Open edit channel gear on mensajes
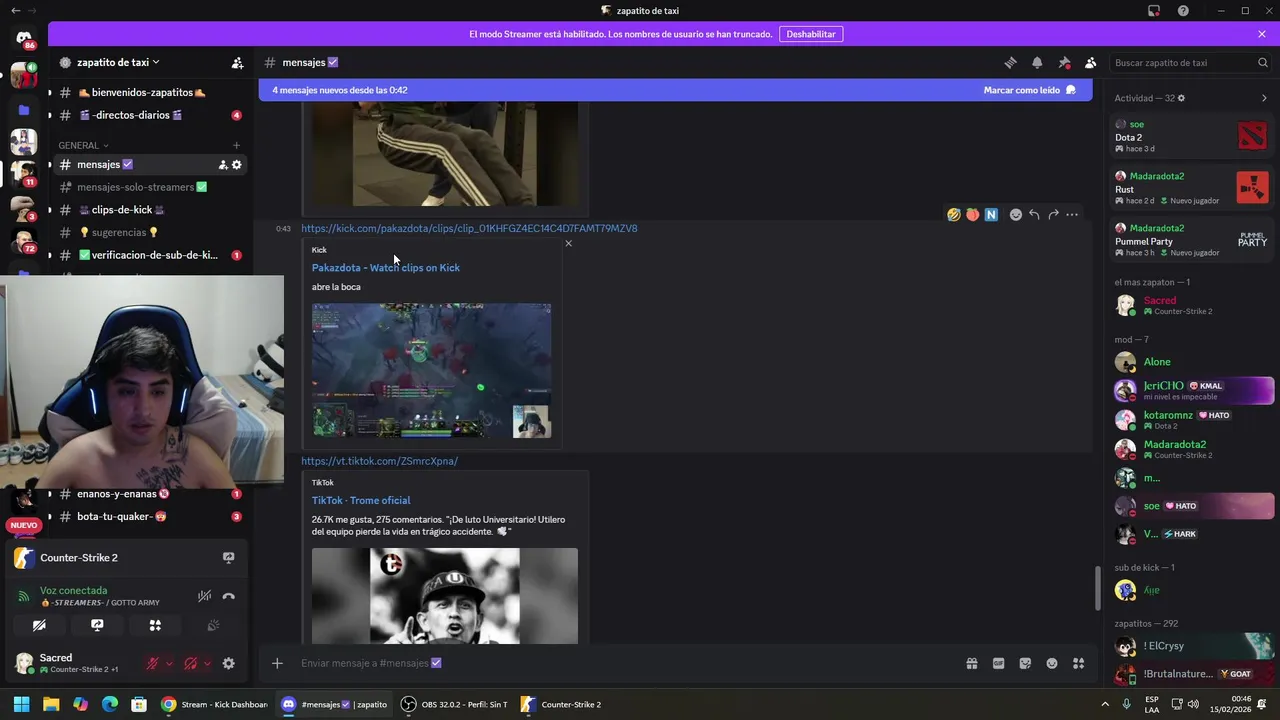Image resolution: width=1280 pixels, height=720 pixels. click(x=237, y=164)
